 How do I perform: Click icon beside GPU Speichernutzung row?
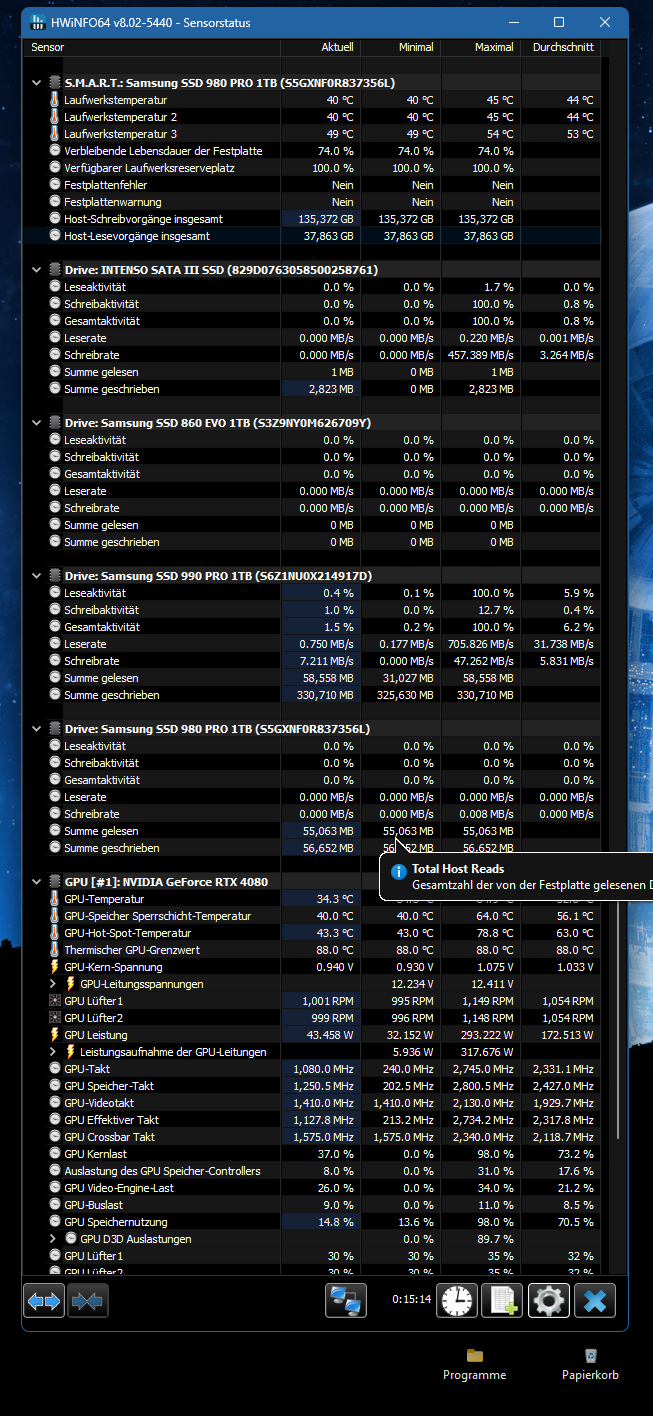tap(55, 1222)
